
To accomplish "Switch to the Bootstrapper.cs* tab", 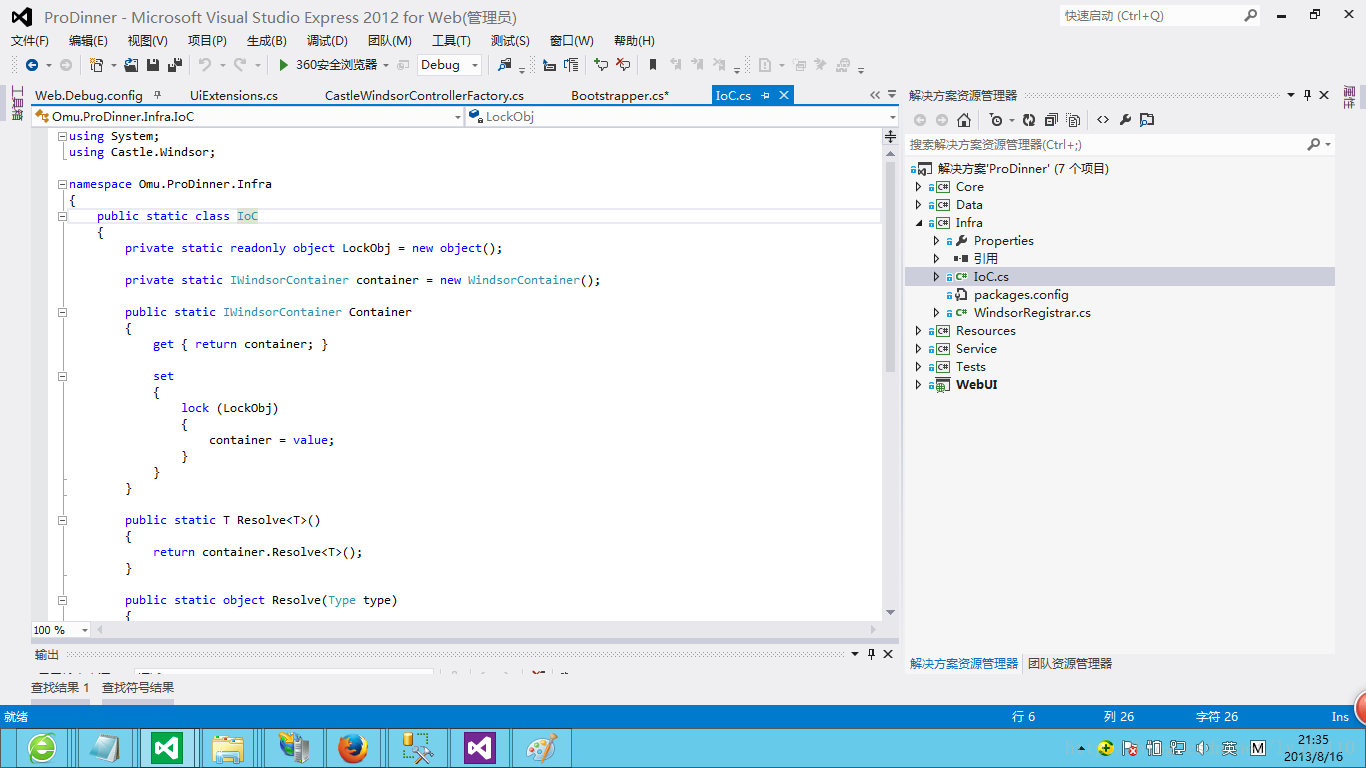I will (619, 96).
